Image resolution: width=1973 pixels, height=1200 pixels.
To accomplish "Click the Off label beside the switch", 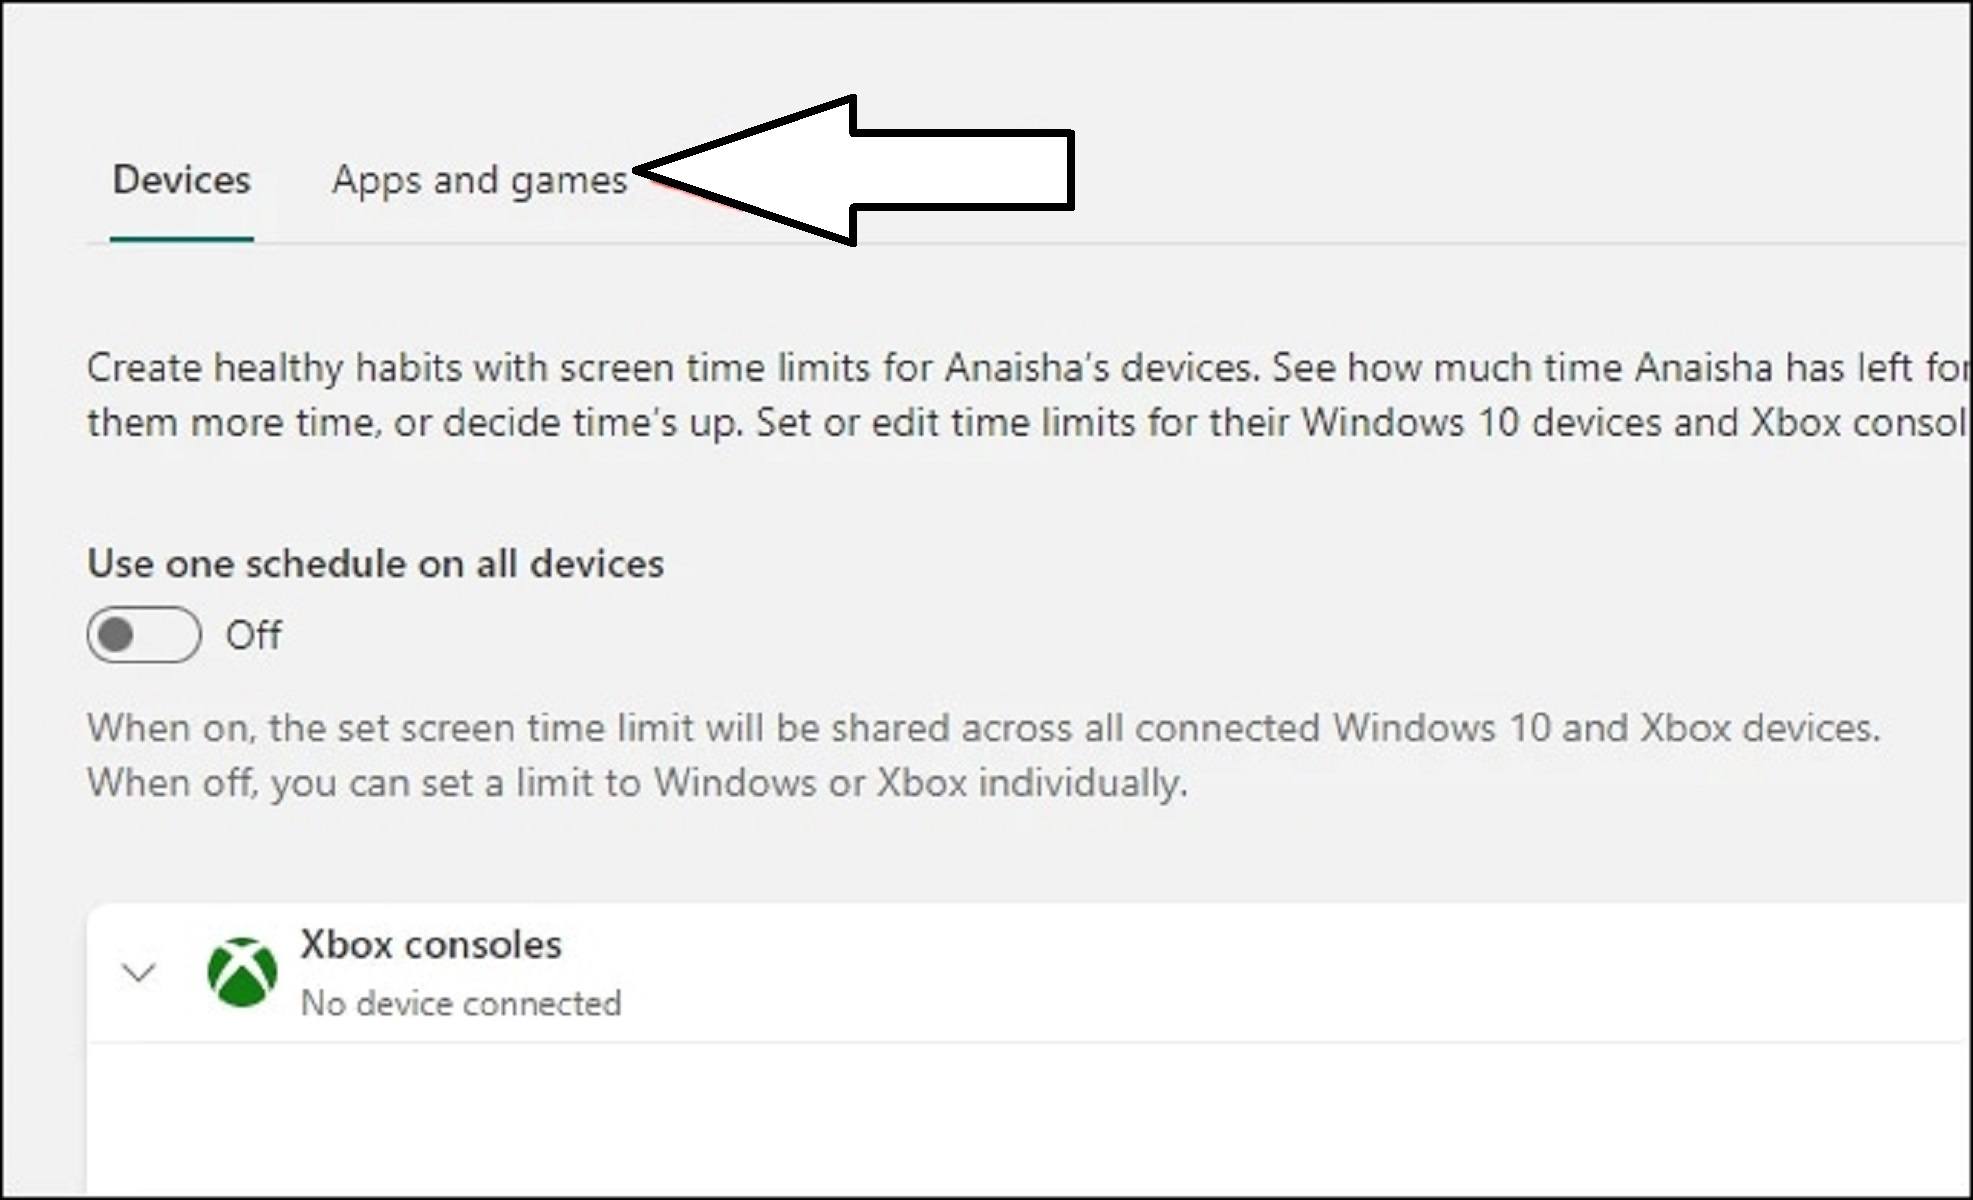I will pyautogui.click(x=252, y=634).
